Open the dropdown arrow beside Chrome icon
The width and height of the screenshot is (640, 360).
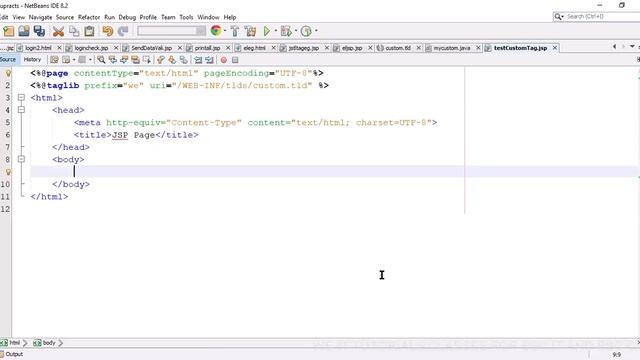(x=225, y=31)
